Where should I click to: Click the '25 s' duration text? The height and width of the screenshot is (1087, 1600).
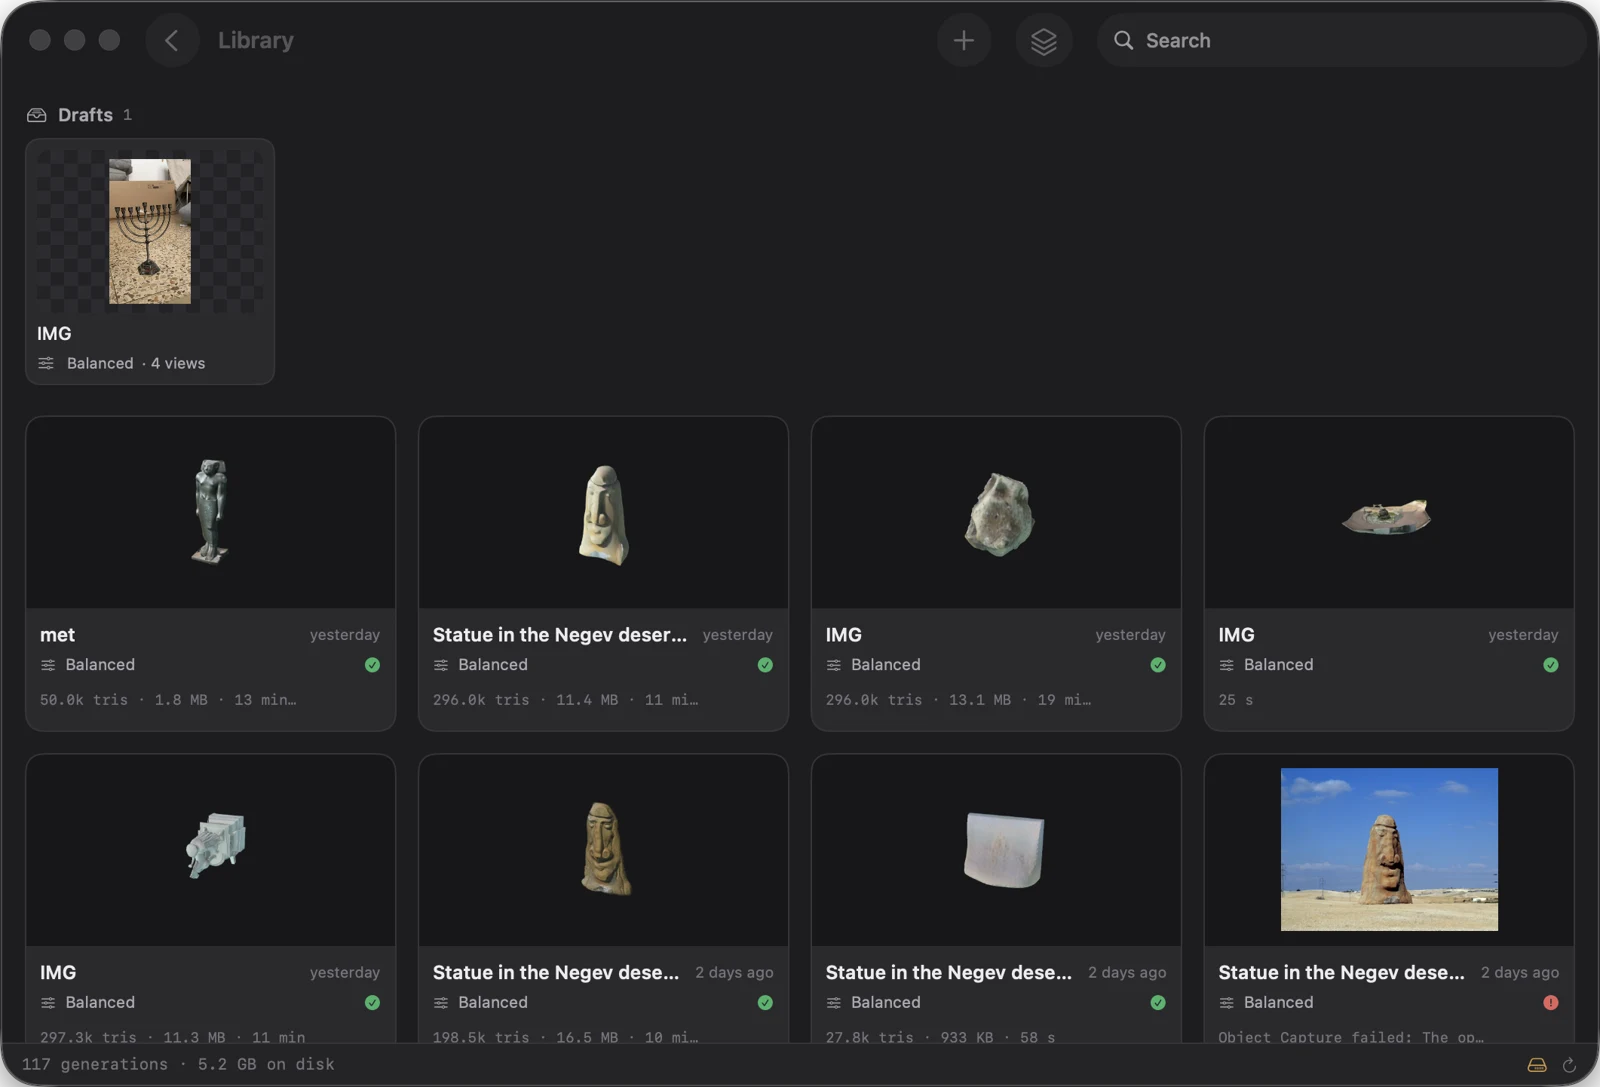tap(1236, 700)
